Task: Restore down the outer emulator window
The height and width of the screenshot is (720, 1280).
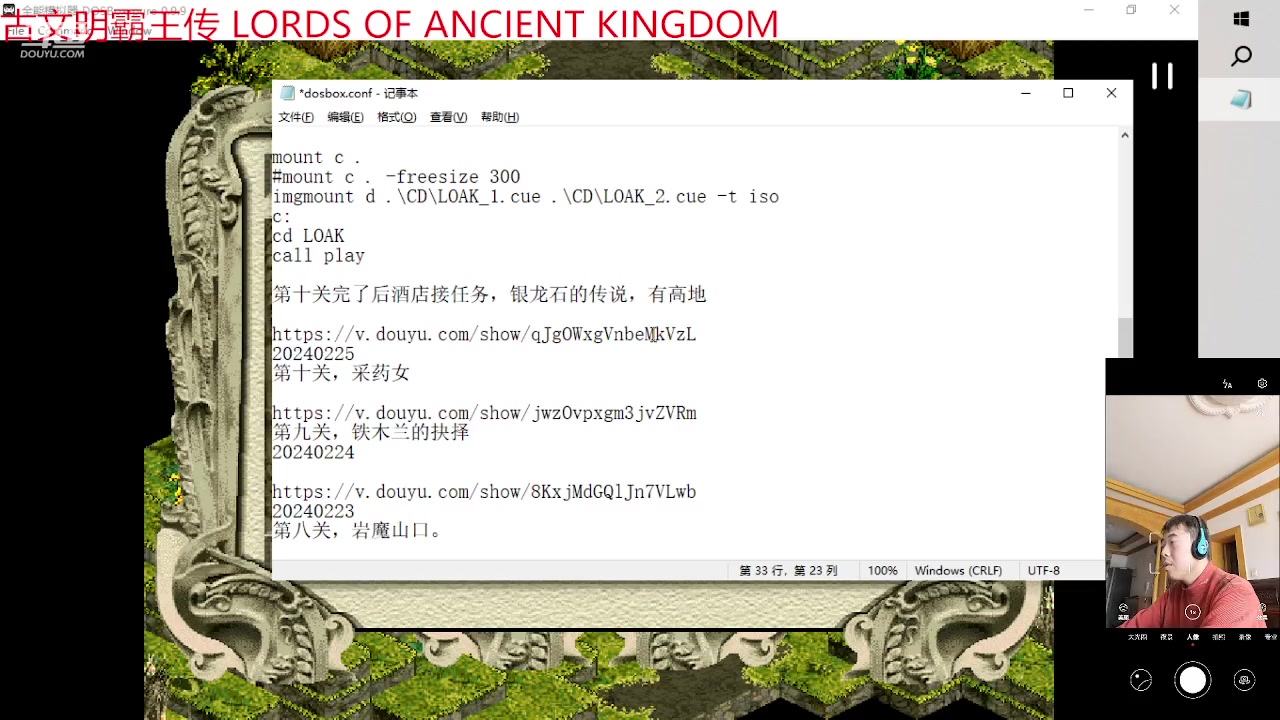Action: (1131, 10)
